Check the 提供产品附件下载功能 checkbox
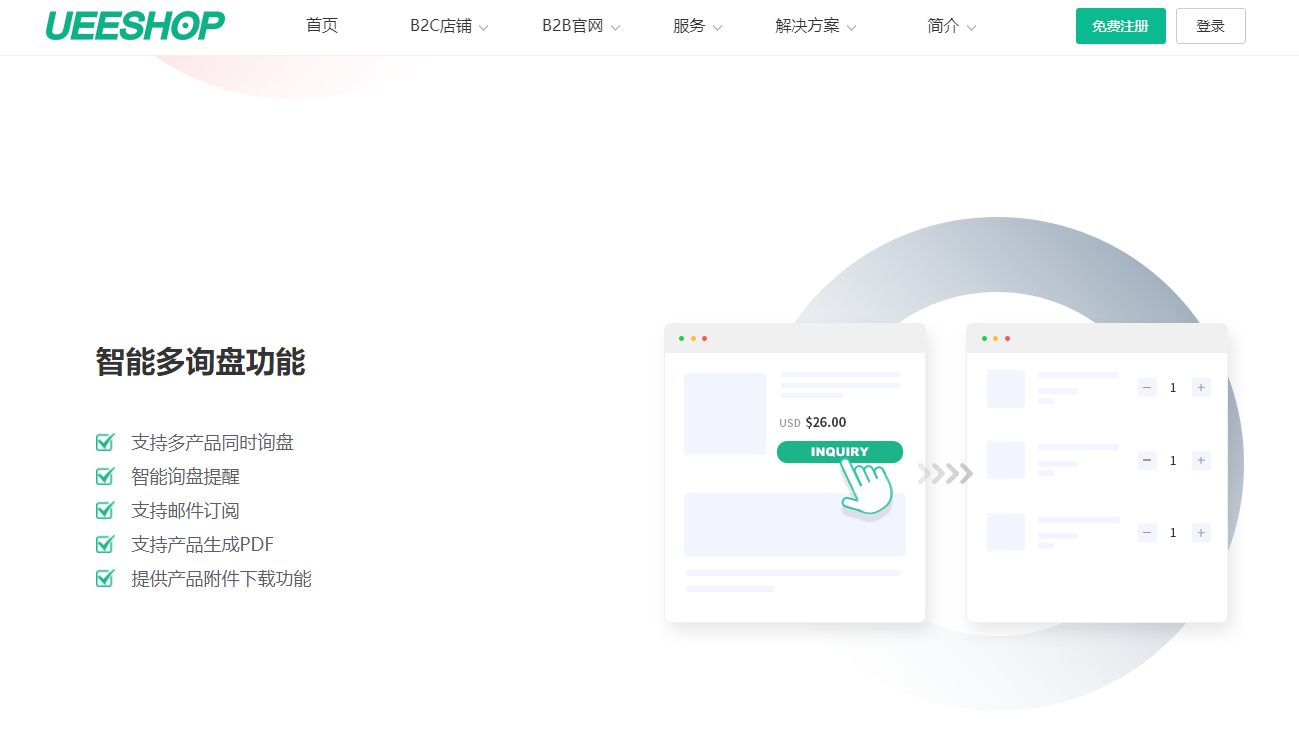 pos(104,578)
